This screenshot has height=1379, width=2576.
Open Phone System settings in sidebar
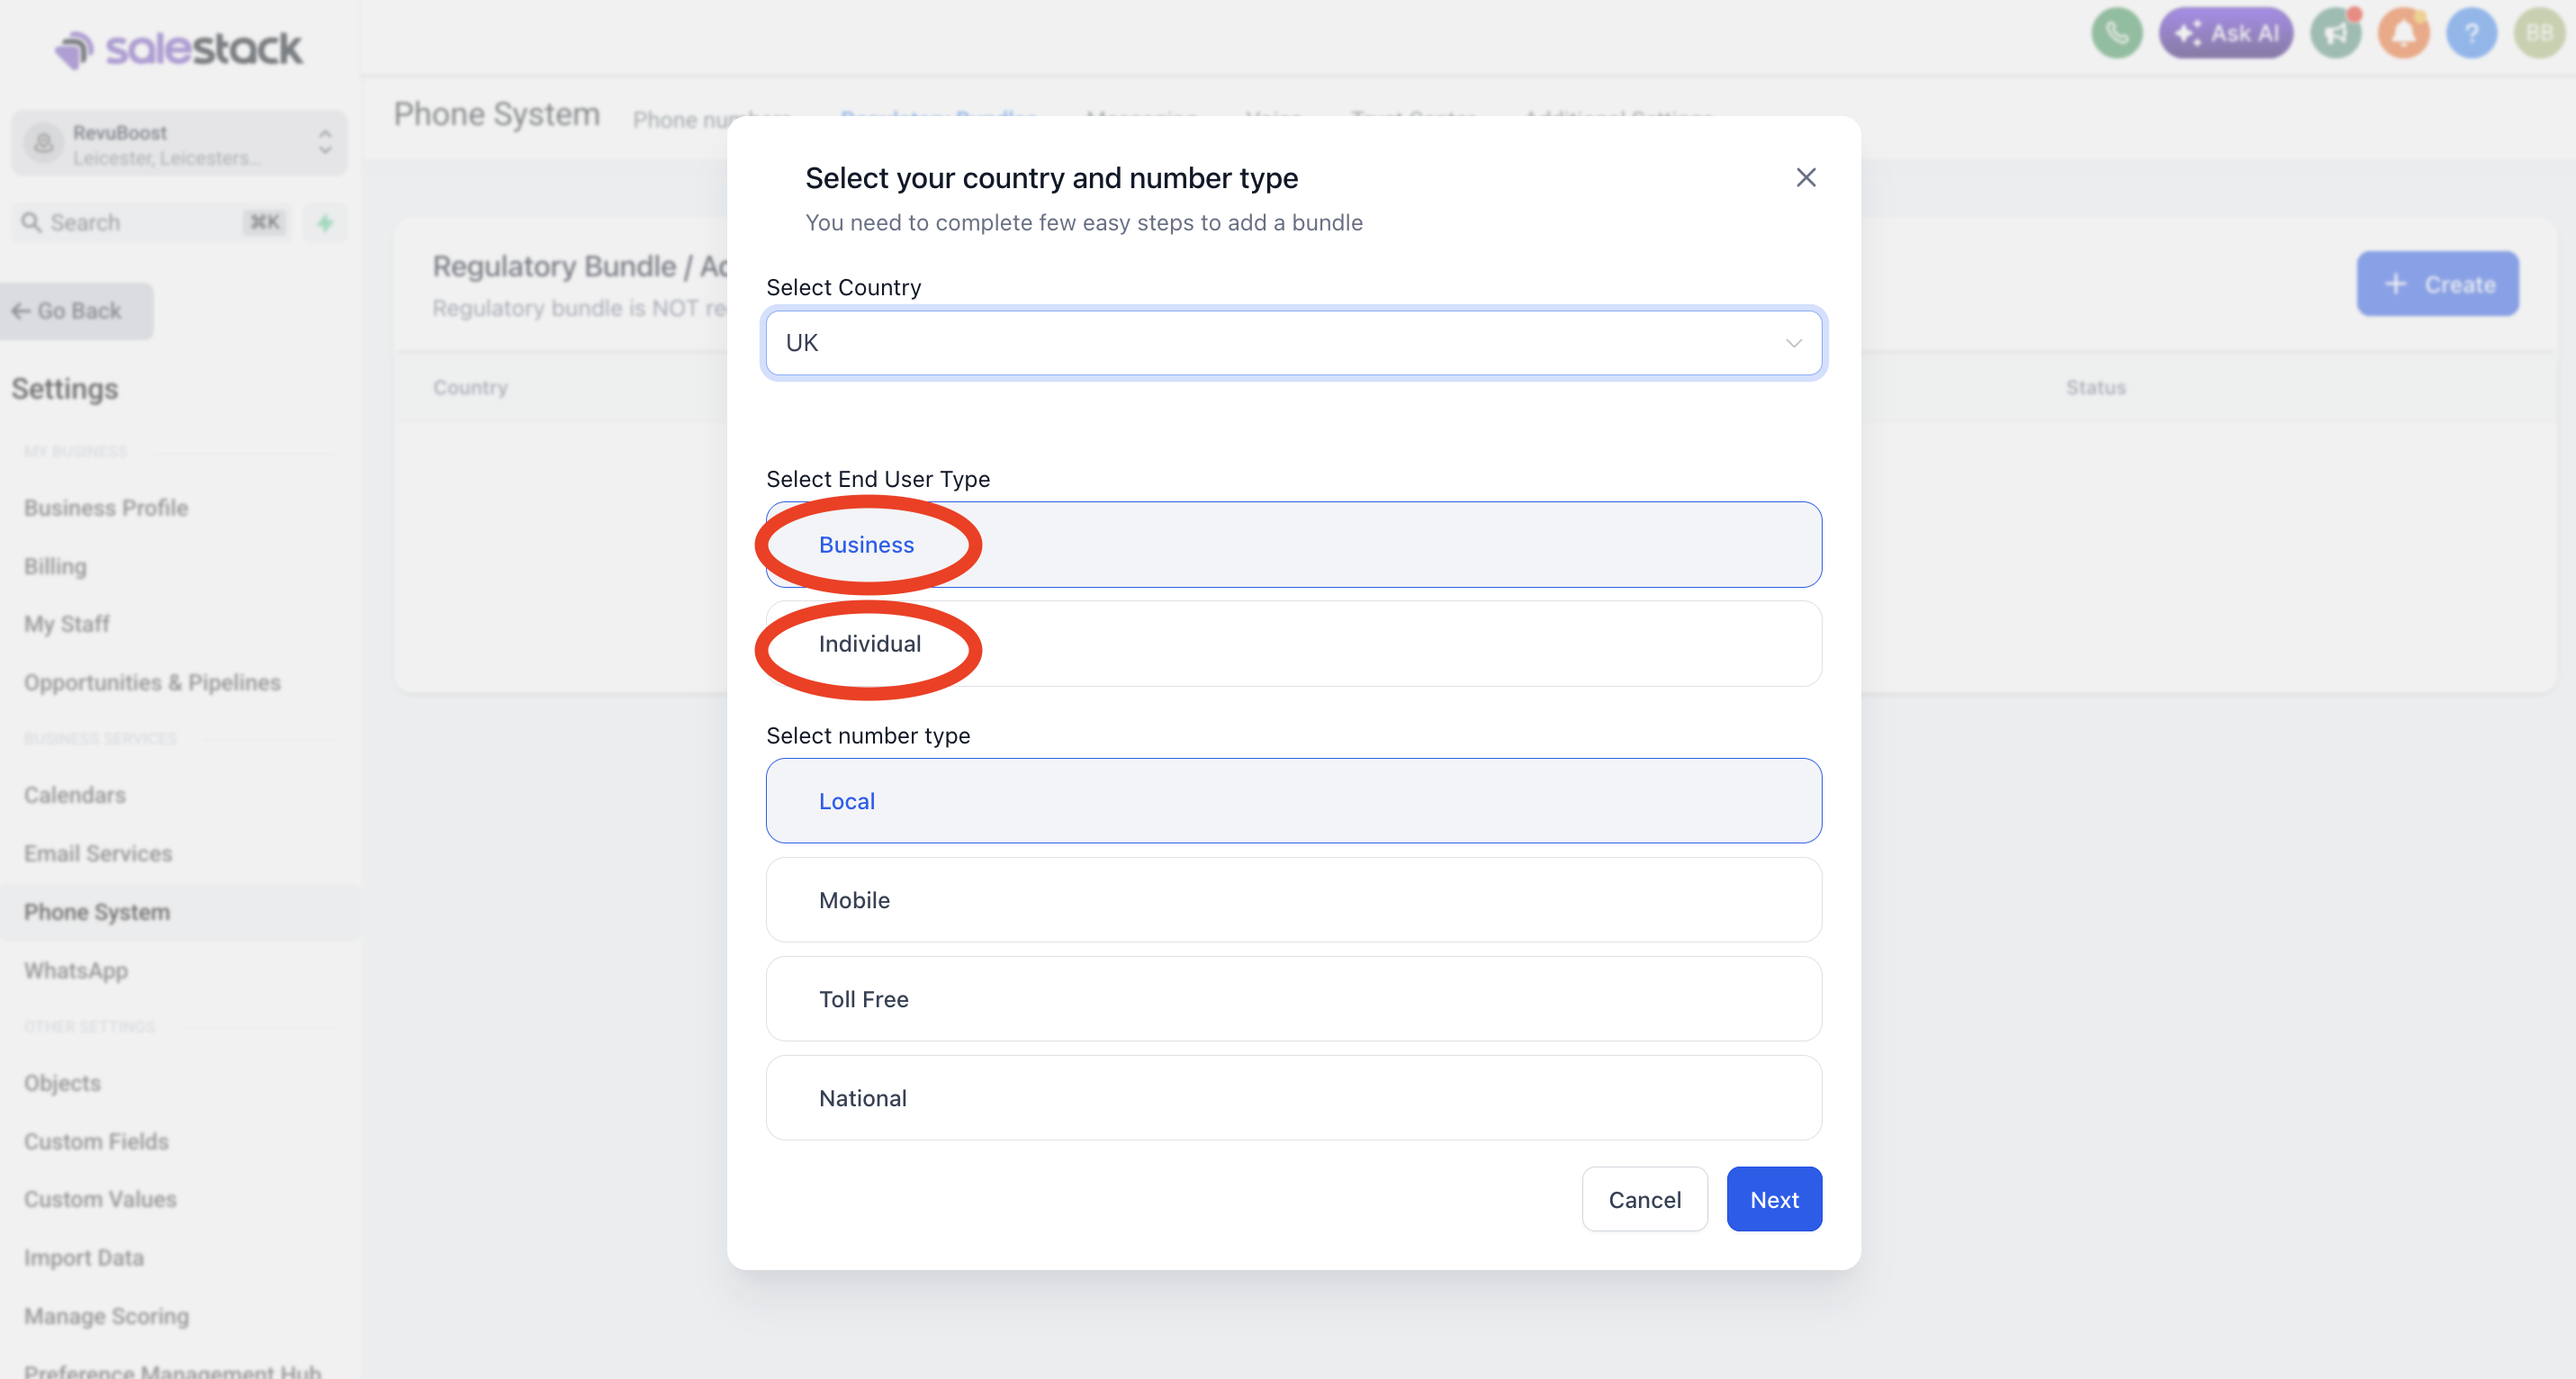pyautogui.click(x=97, y=912)
